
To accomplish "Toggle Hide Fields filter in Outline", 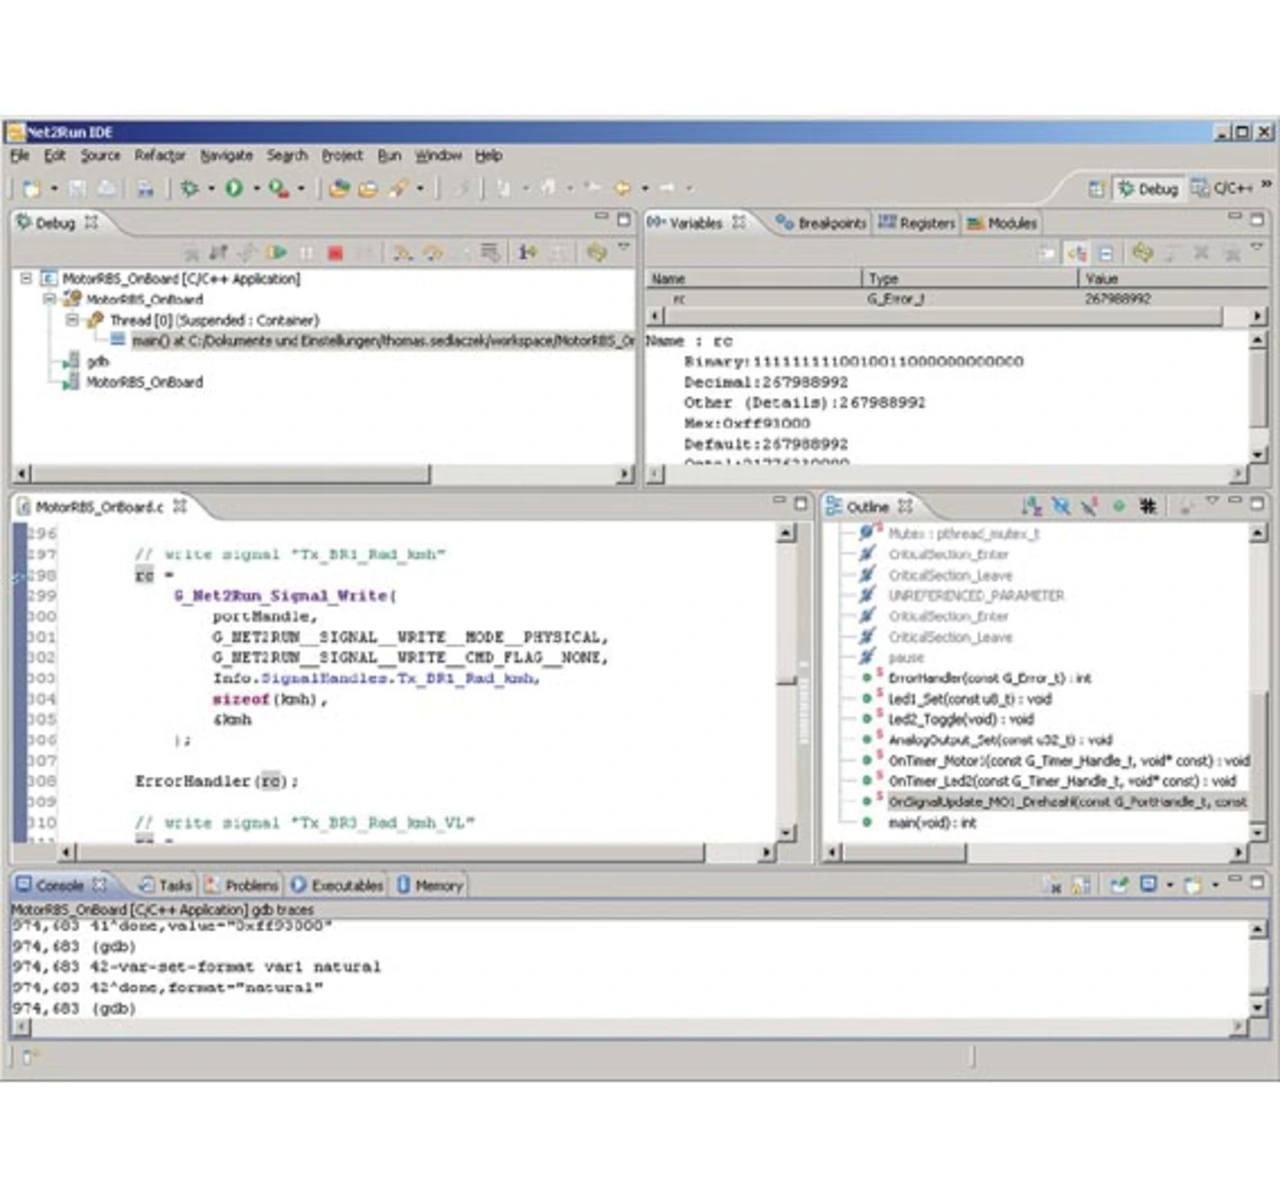I will pyautogui.click(x=1061, y=507).
